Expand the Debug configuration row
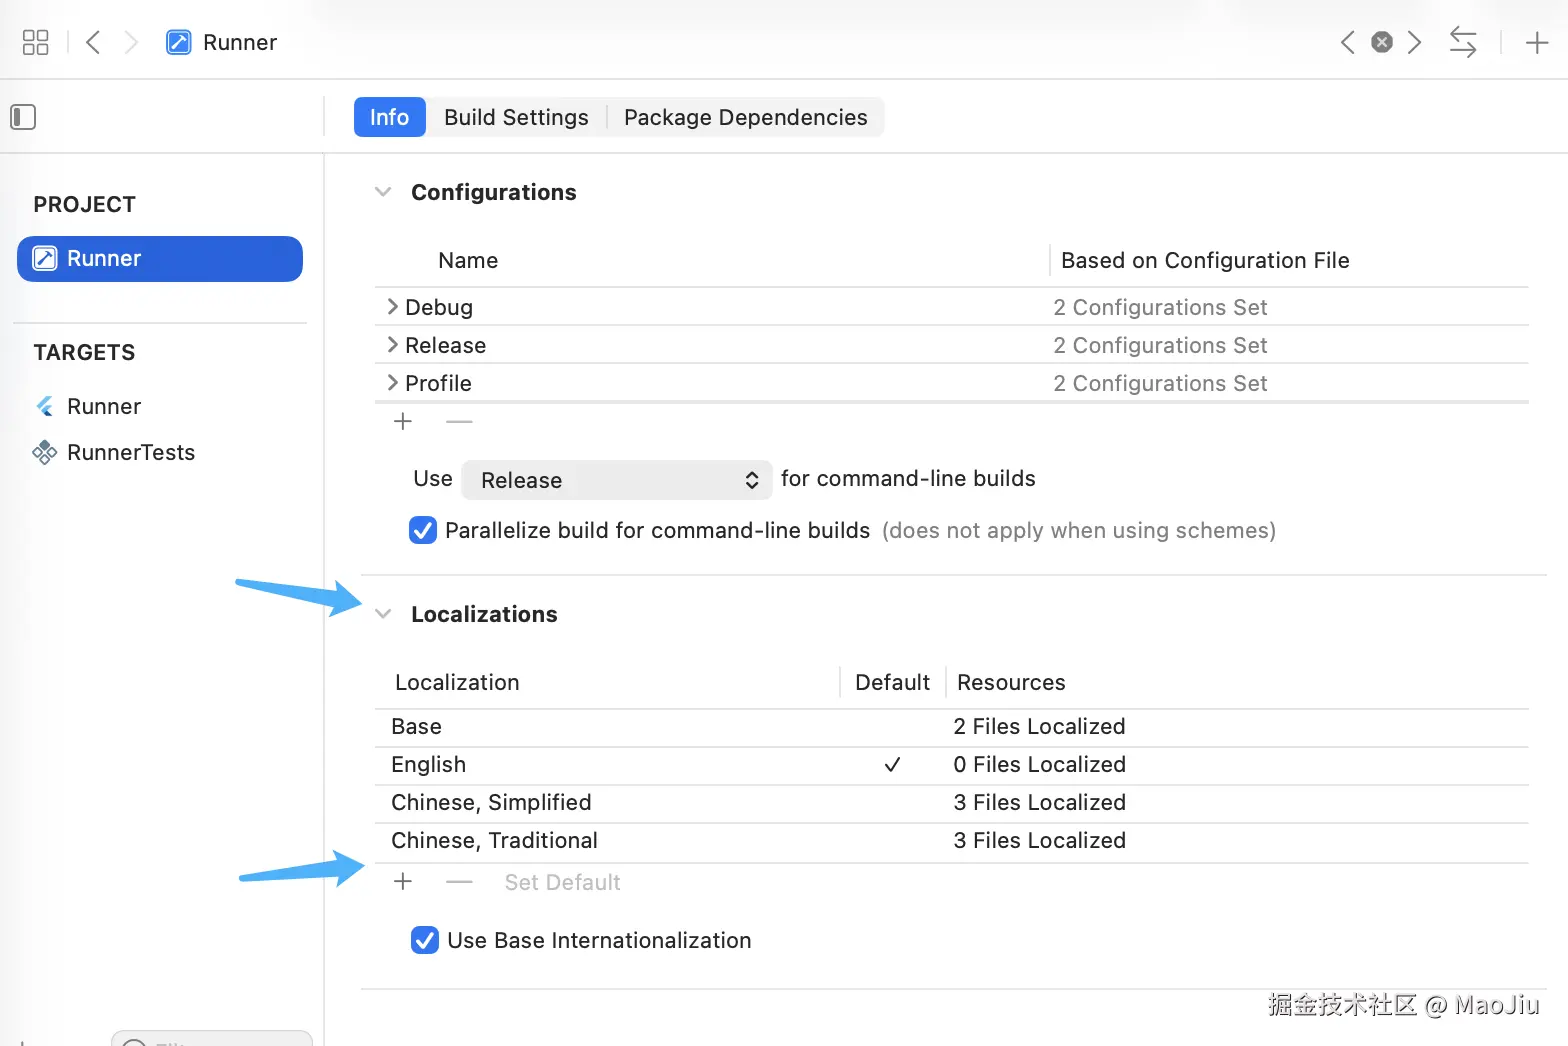1568x1046 pixels. tap(392, 307)
